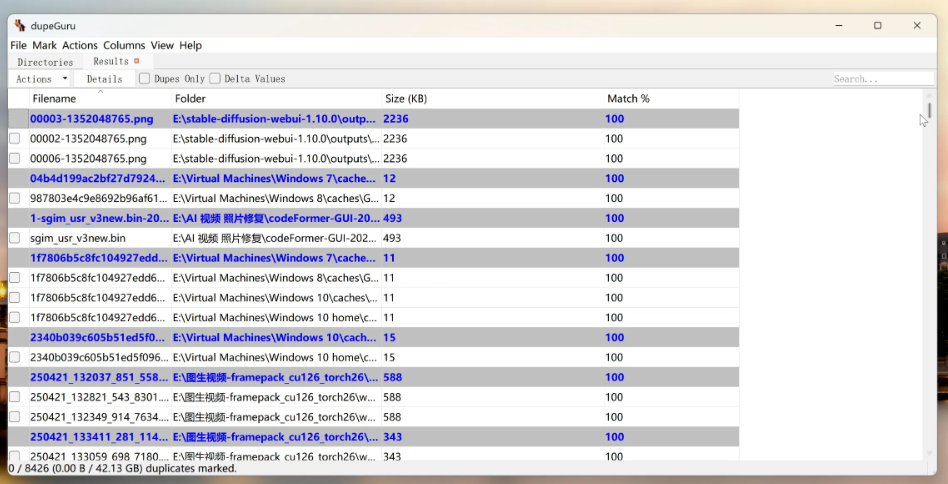
Task: Click the Match % column header
Action: pyautogui.click(x=628, y=99)
